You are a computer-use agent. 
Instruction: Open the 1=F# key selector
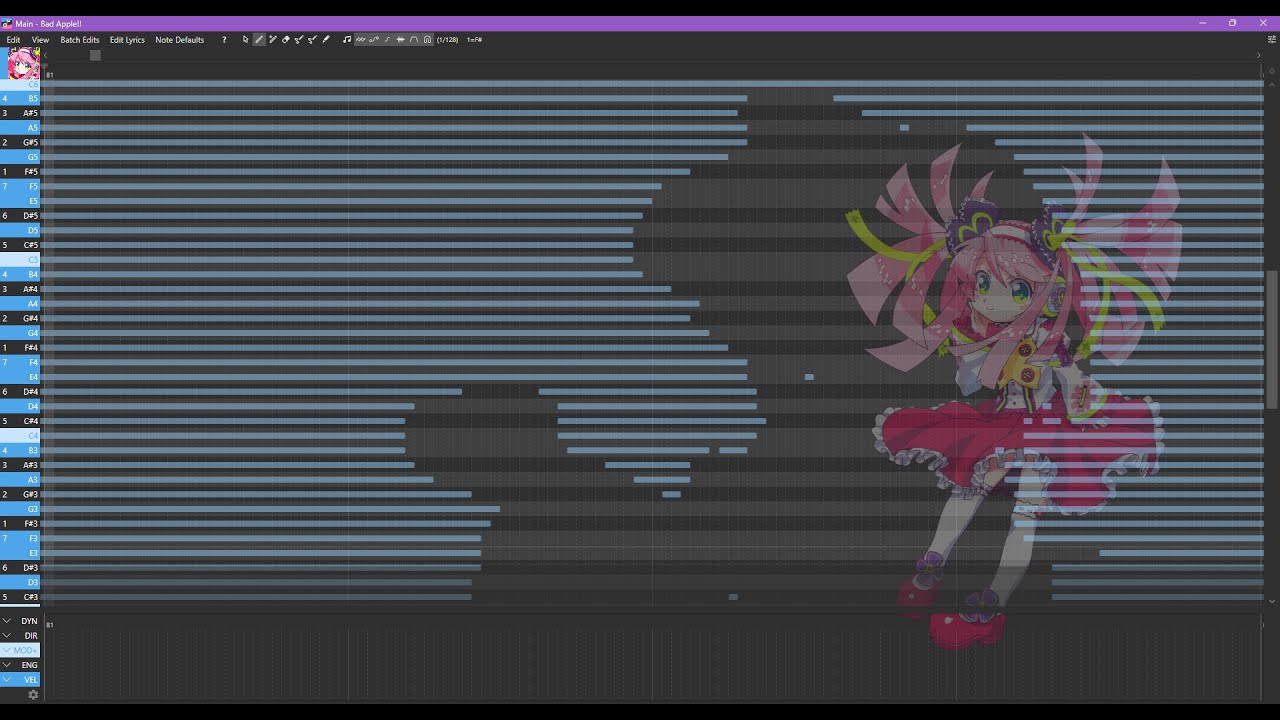click(x=474, y=40)
